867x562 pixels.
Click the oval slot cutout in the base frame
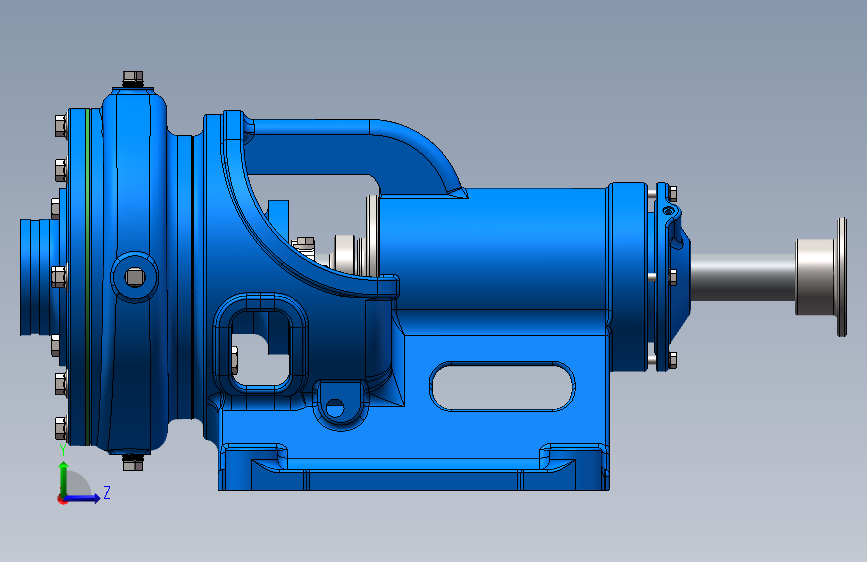(x=502, y=387)
